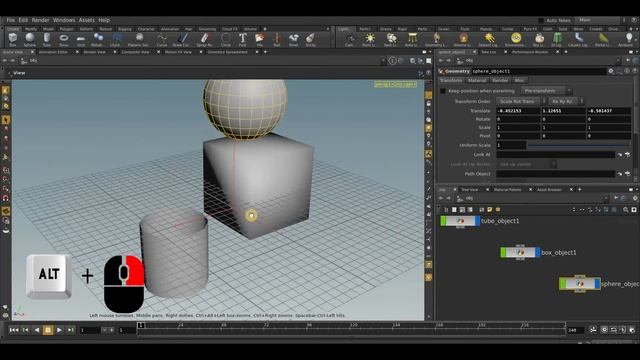Viewport: 640px width, 360px height.
Task: Create a Distant Light from the shelf
Action: pyautogui.click(x=489, y=40)
